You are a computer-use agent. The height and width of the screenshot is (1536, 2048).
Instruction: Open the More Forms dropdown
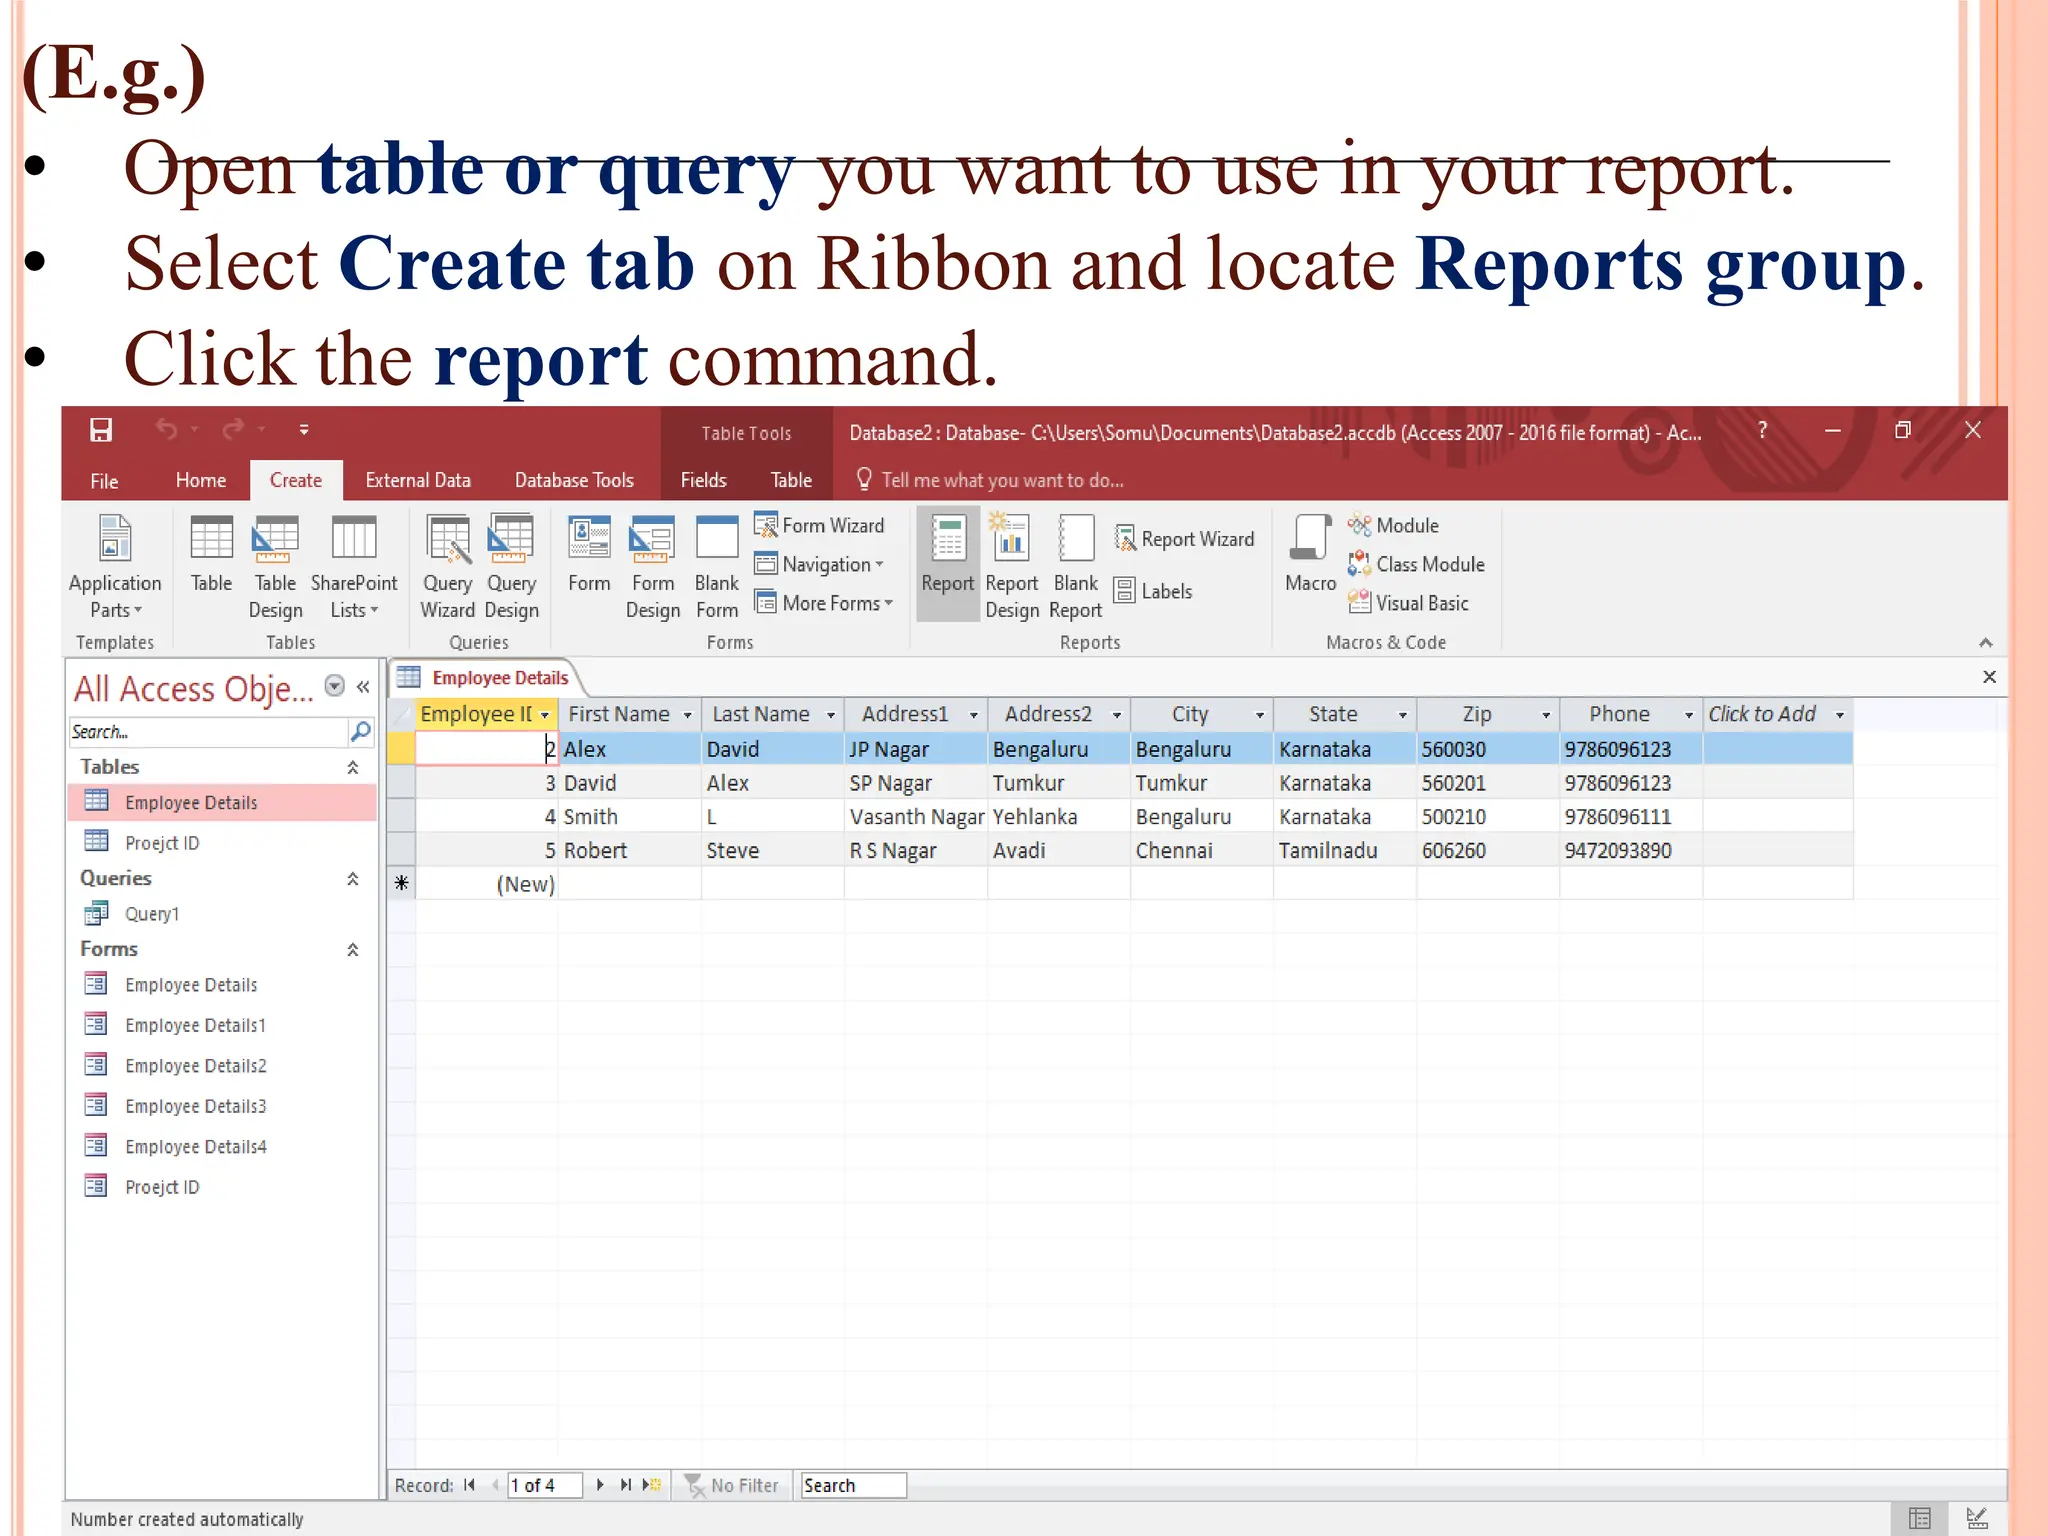[x=824, y=603]
